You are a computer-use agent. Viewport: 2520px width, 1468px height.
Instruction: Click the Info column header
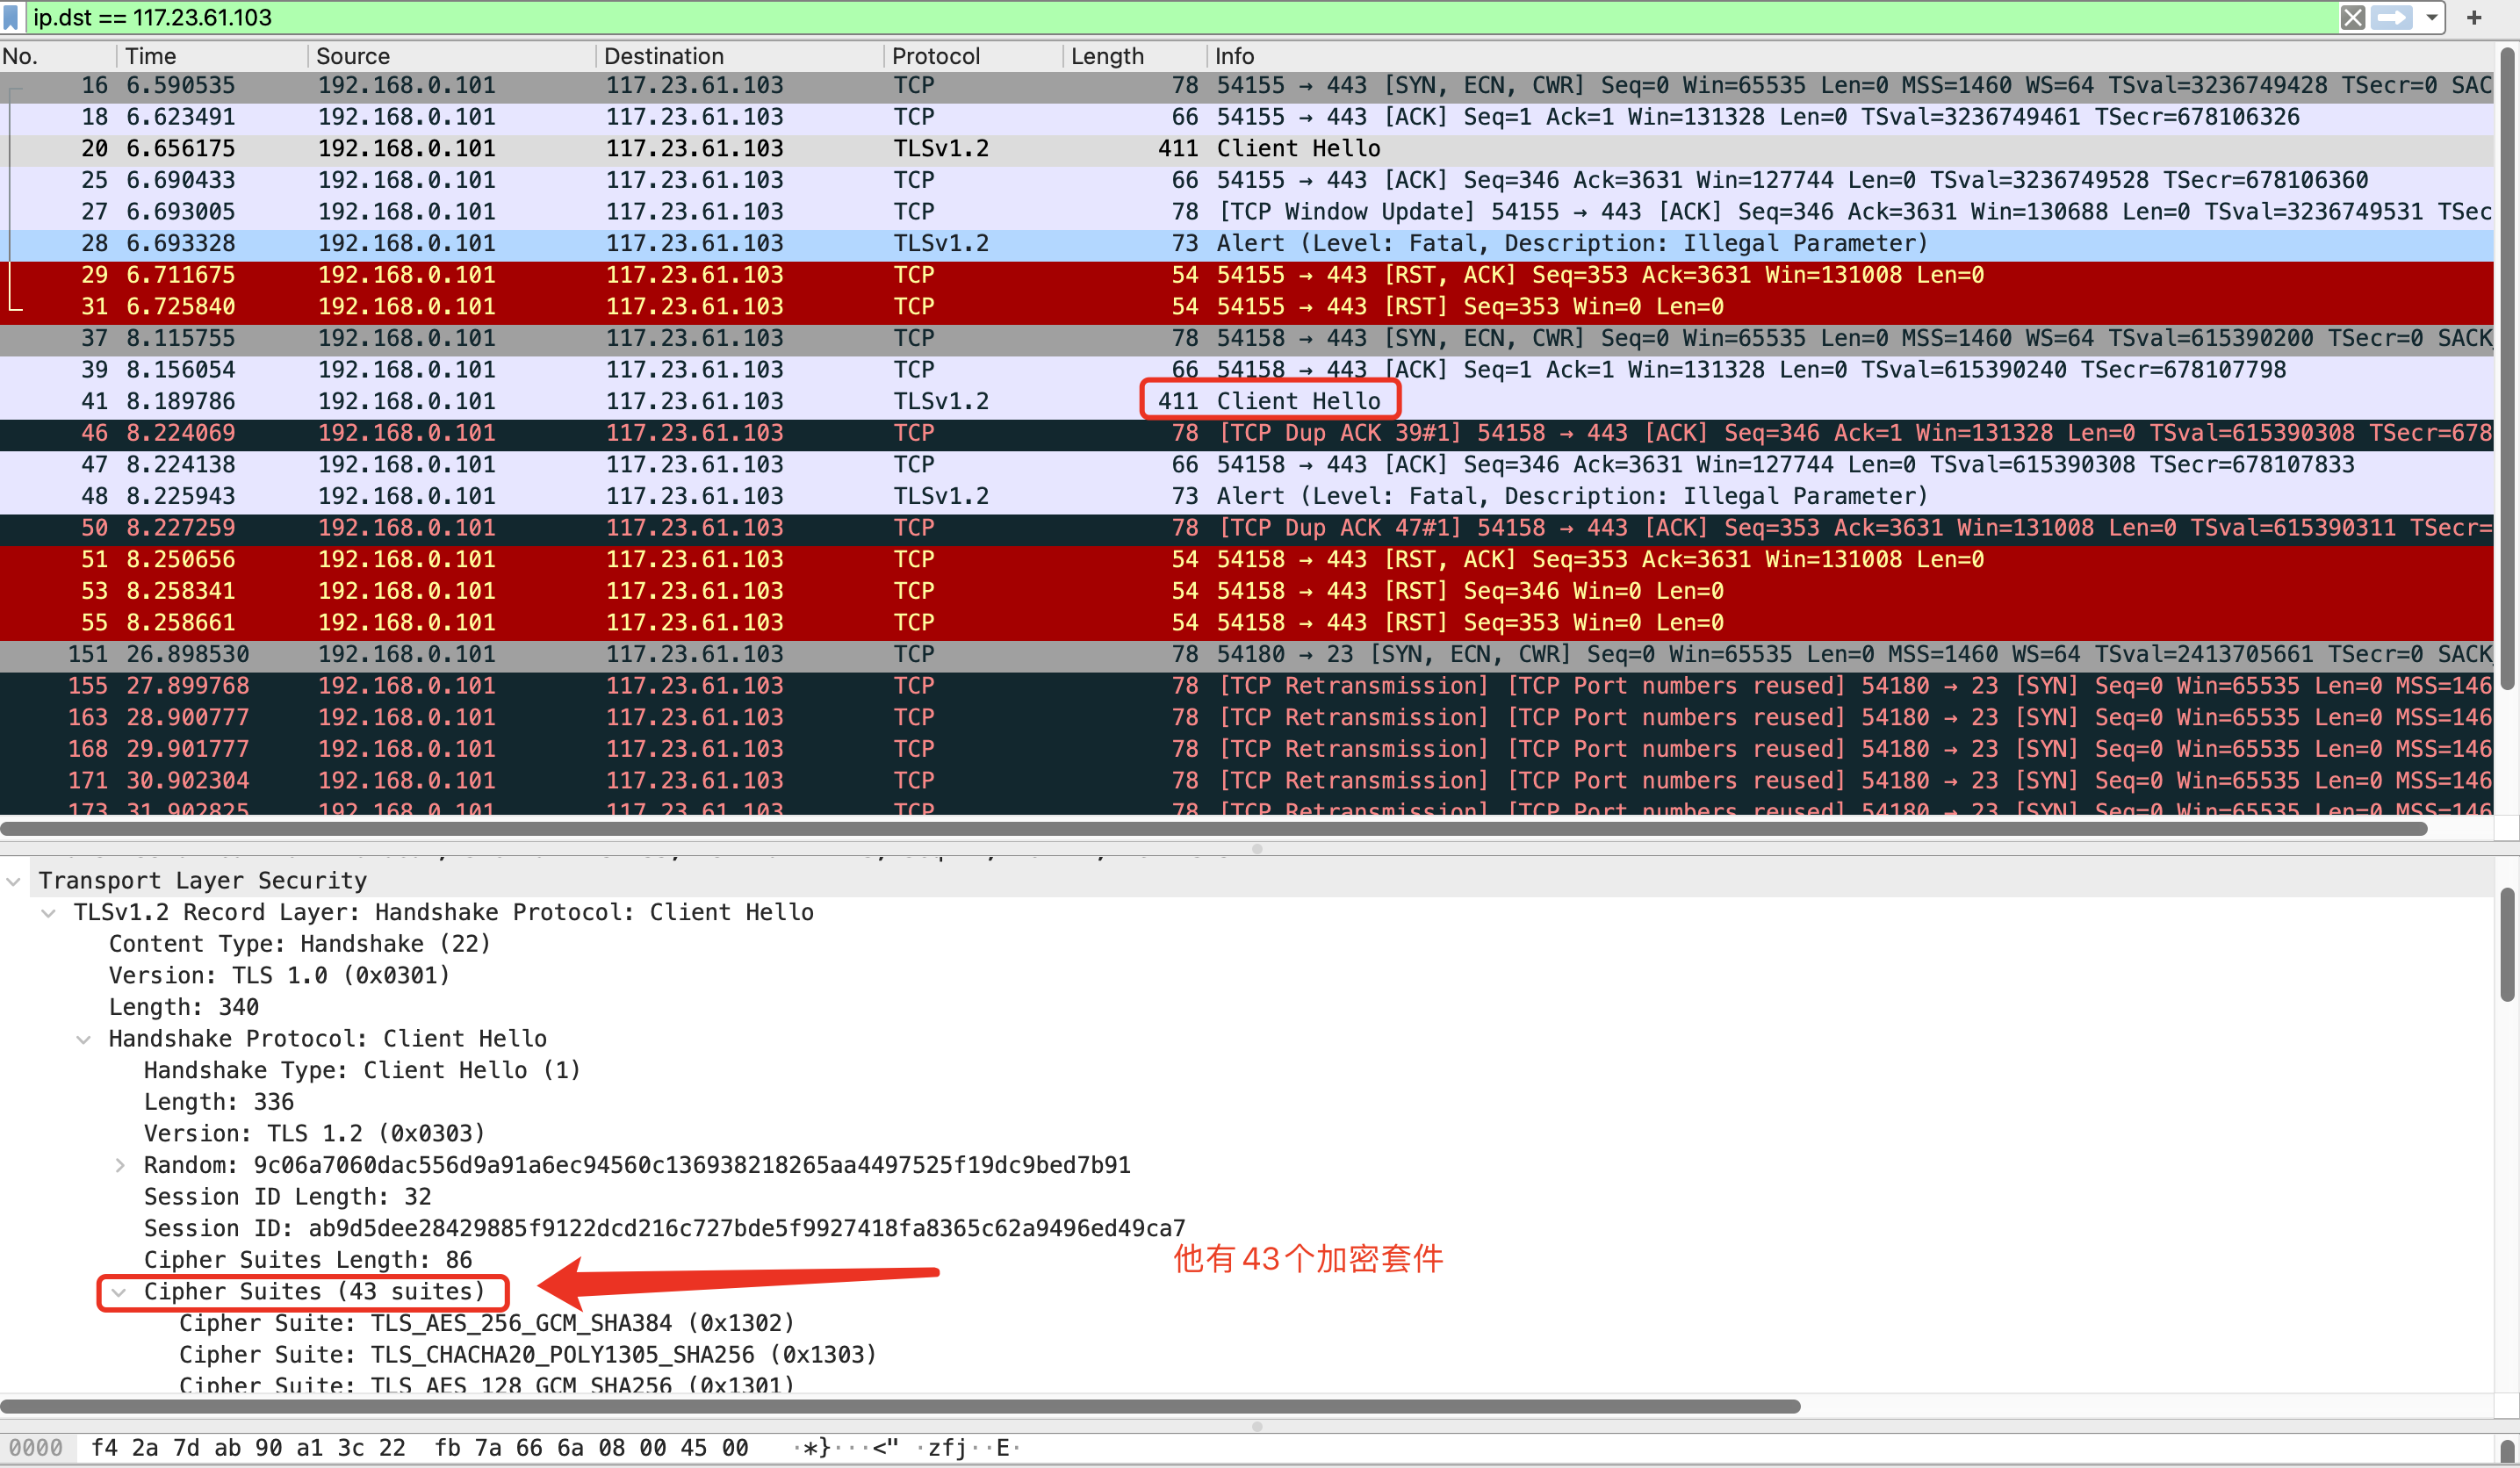[x=1234, y=56]
